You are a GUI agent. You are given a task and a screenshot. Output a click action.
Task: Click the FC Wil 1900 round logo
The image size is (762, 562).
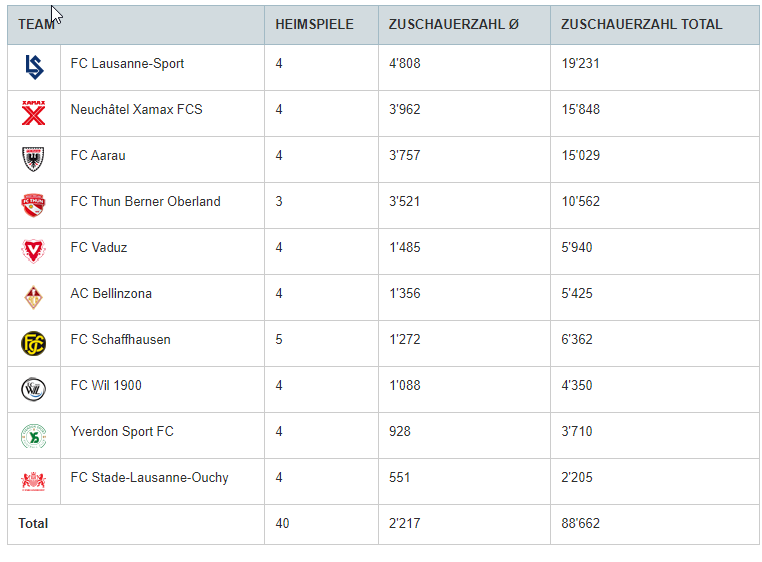click(x=34, y=389)
